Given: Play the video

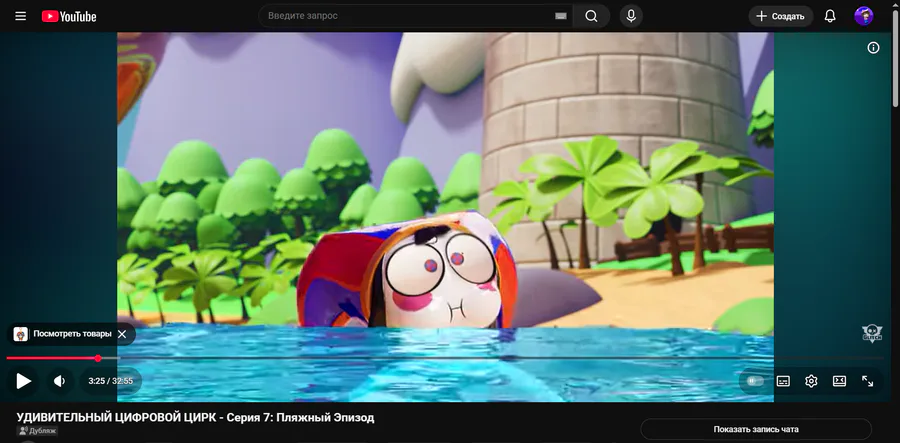Looking at the screenshot, I should tap(23, 380).
